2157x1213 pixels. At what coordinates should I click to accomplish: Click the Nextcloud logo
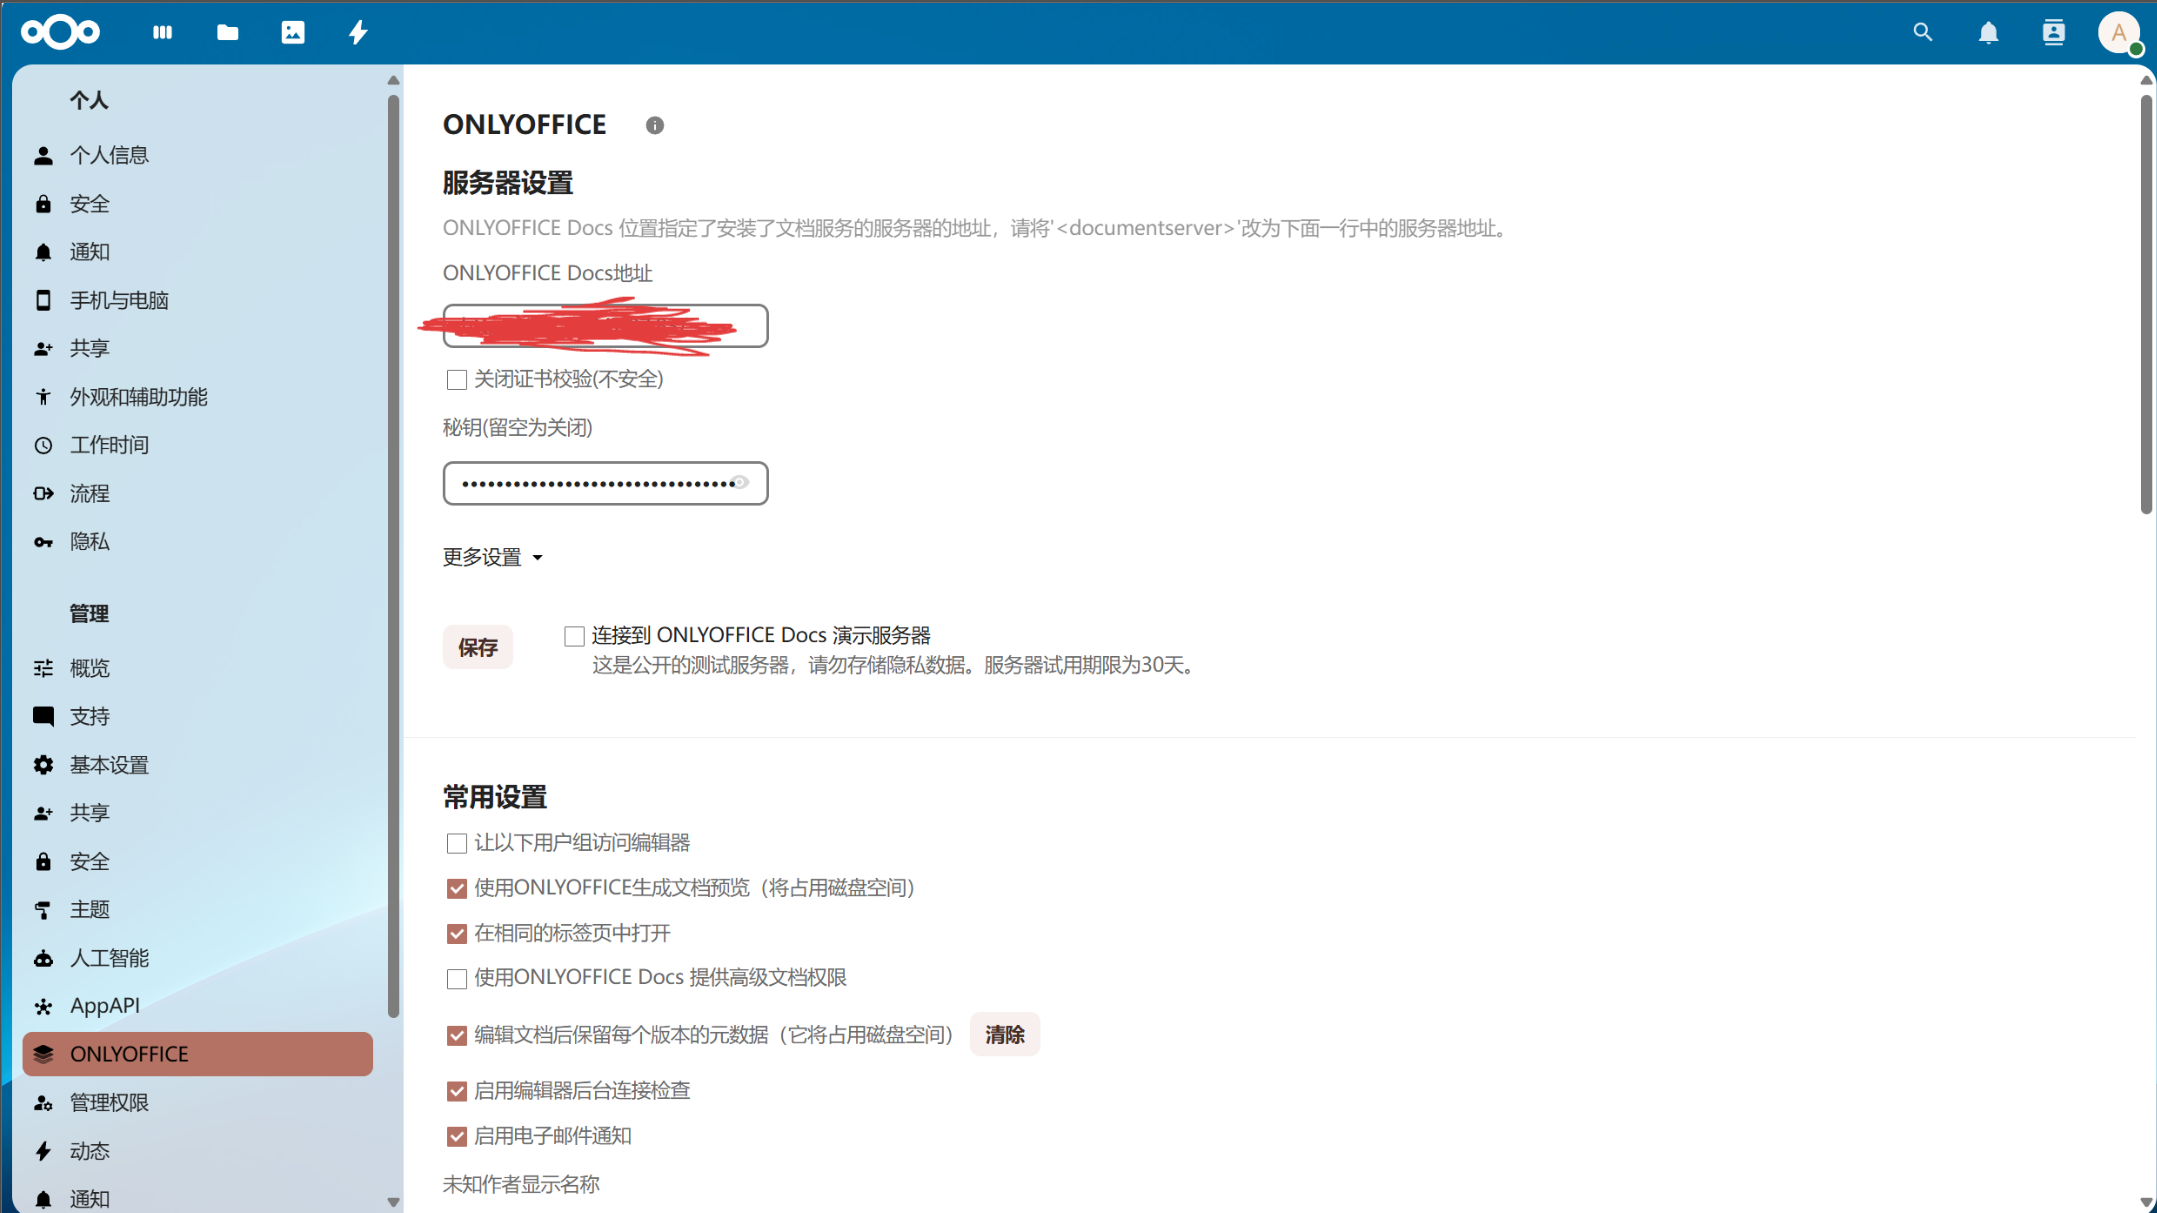click(x=60, y=32)
